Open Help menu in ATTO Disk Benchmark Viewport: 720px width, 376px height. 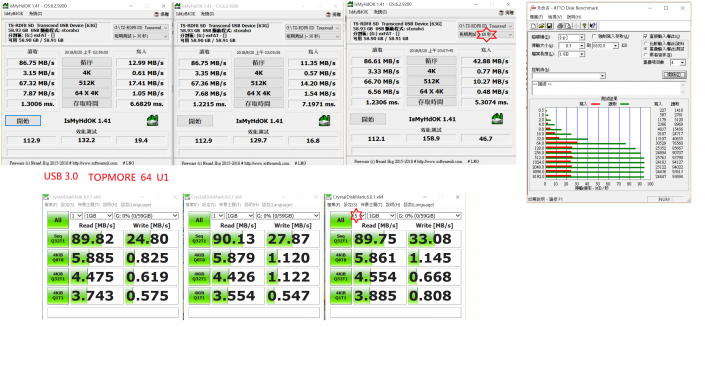tap(574, 17)
